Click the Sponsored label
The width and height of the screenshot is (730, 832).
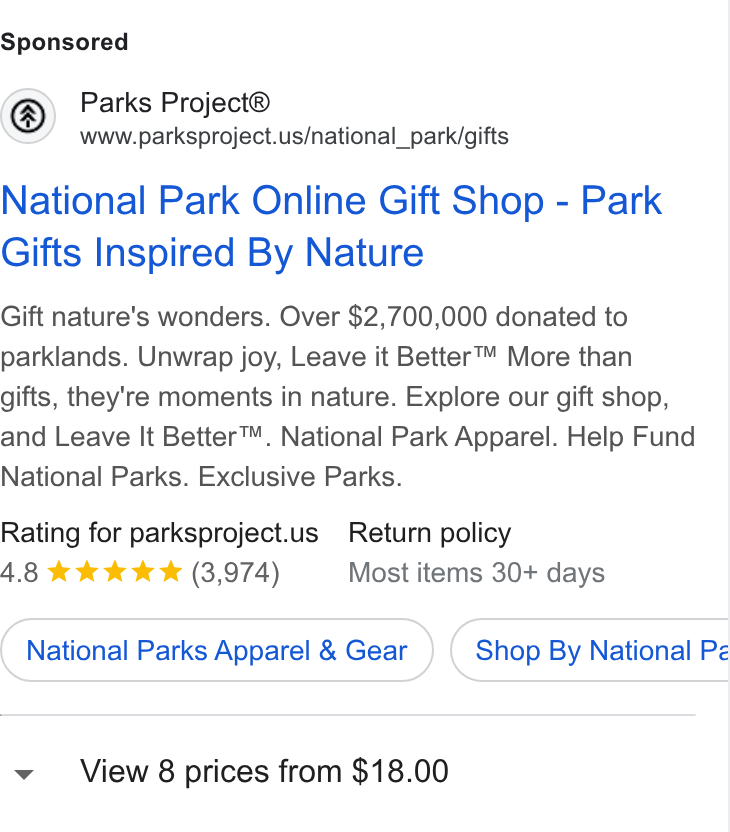[64, 42]
